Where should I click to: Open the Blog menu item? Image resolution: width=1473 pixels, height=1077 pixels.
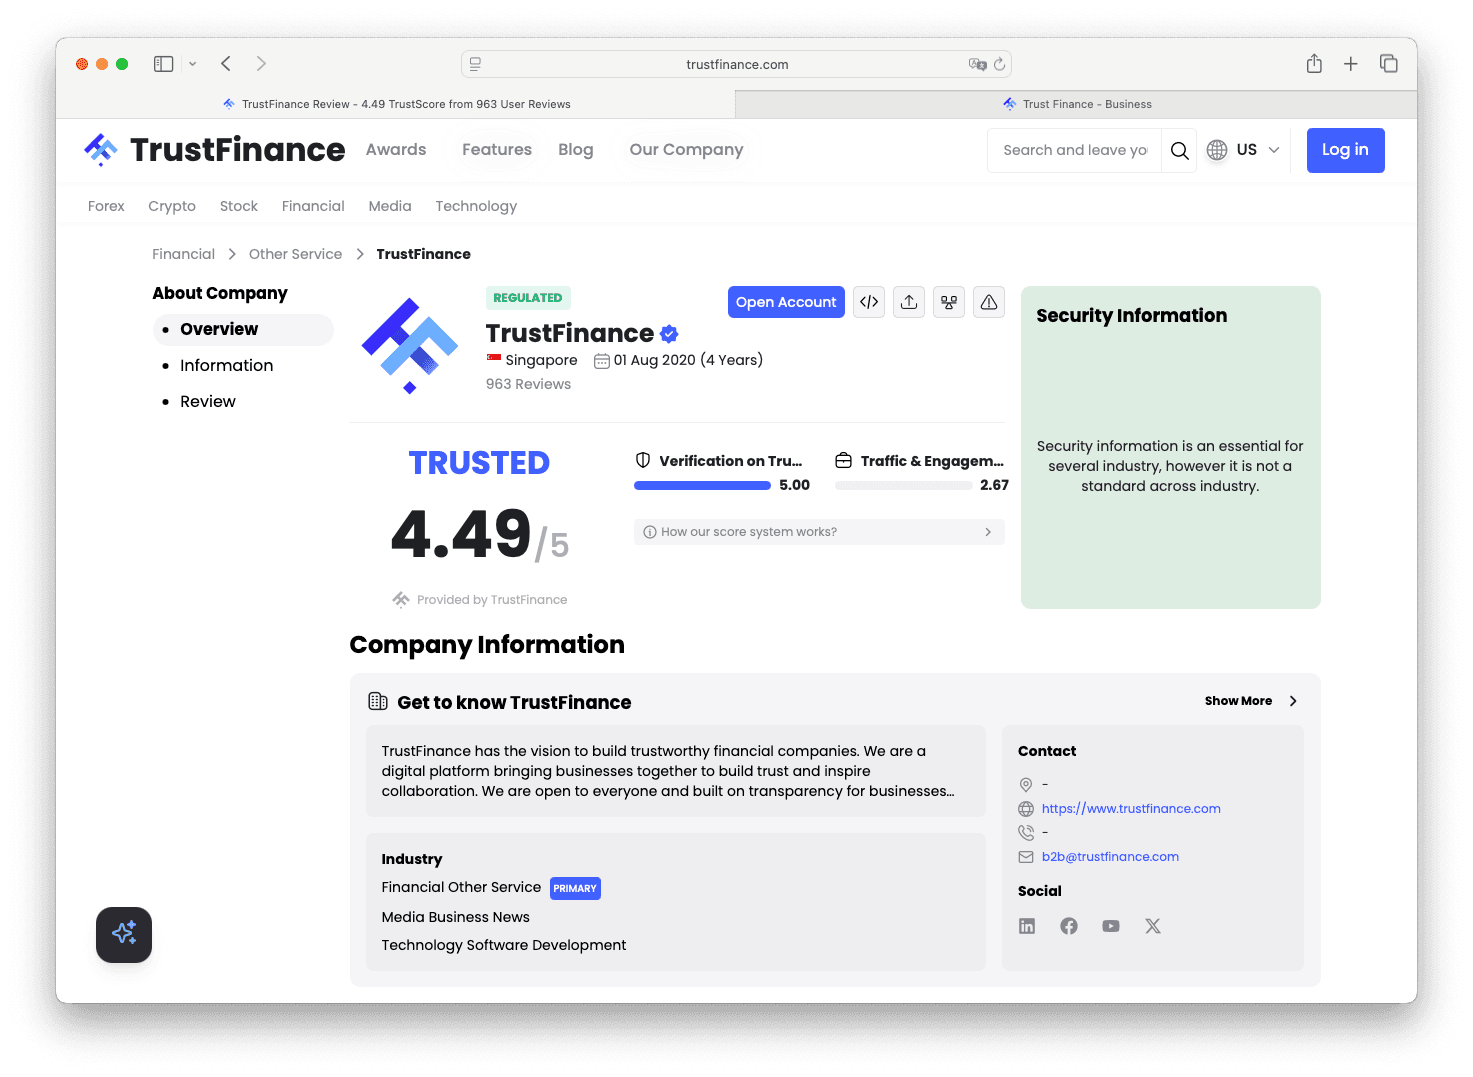pyautogui.click(x=576, y=150)
